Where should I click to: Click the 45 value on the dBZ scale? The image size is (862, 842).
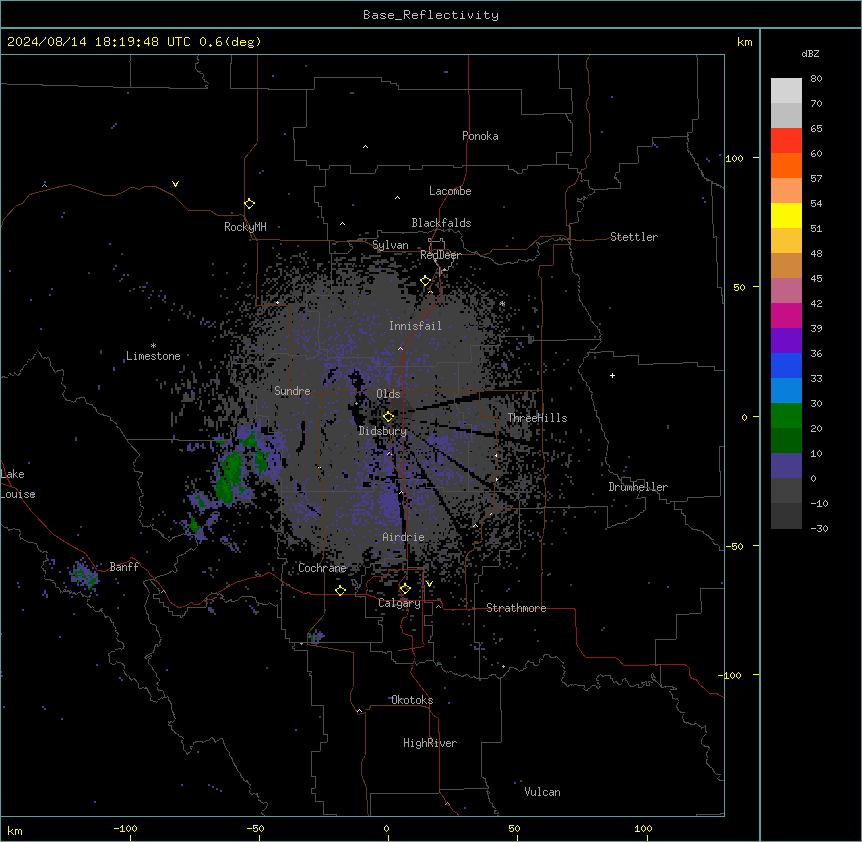click(x=816, y=279)
